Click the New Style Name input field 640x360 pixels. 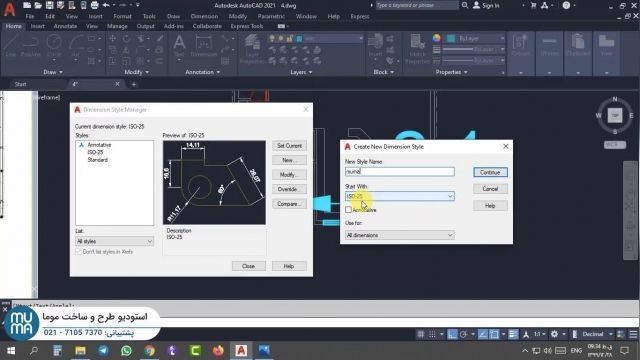pyautogui.click(x=400, y=172)
